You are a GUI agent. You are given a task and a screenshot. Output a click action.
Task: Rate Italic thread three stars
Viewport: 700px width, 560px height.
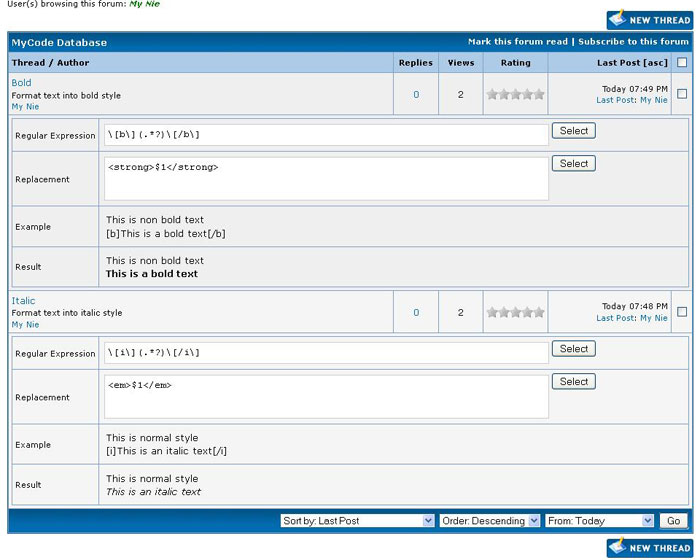[x=516, y=312]
